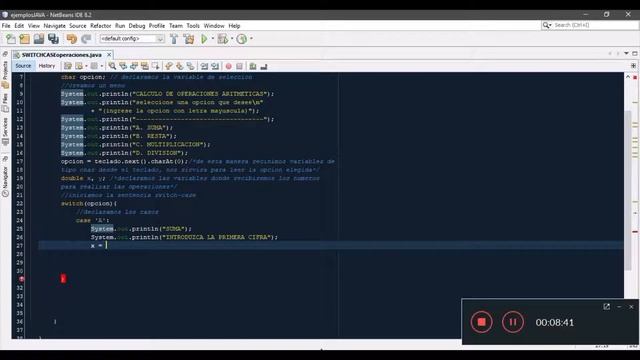
Task: Create a new file from toolbar
Action: coord(11,39)
